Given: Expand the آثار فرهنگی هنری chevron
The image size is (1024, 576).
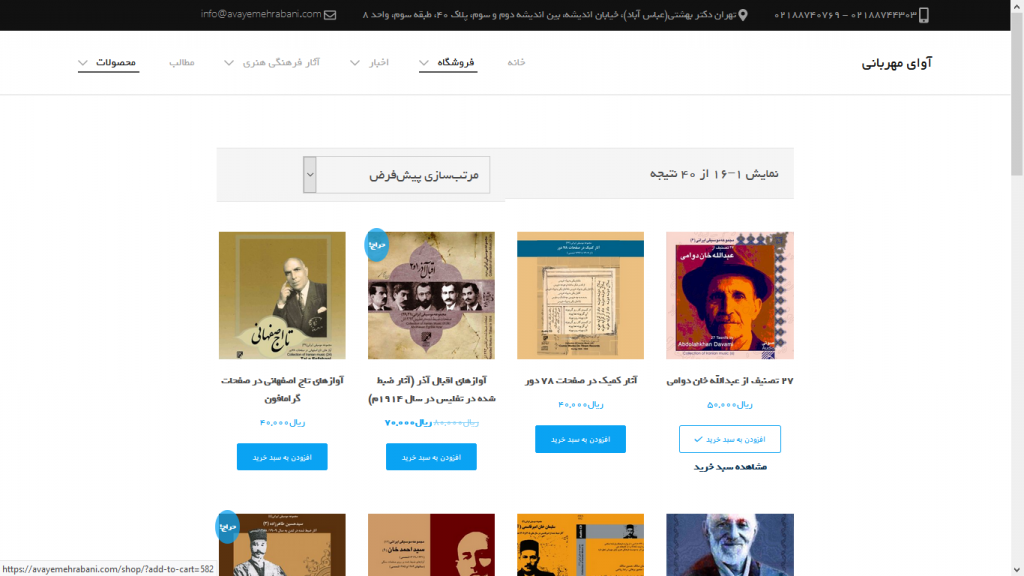Looking at the screenshot, I should pos(229,63).
